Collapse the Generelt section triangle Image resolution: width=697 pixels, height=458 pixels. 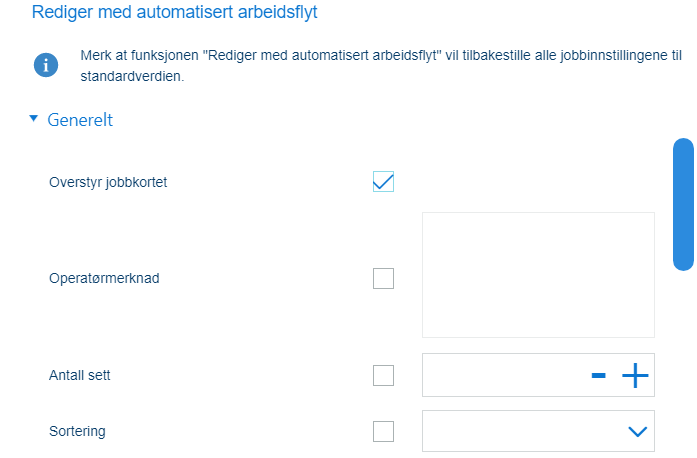coord(33,118)
